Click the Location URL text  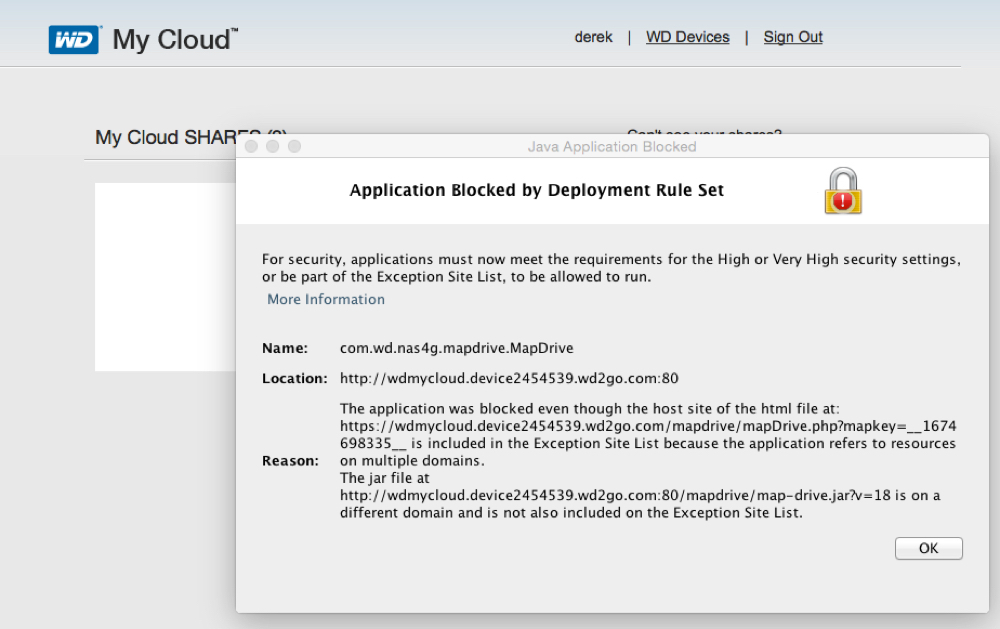tap(509, 379)
